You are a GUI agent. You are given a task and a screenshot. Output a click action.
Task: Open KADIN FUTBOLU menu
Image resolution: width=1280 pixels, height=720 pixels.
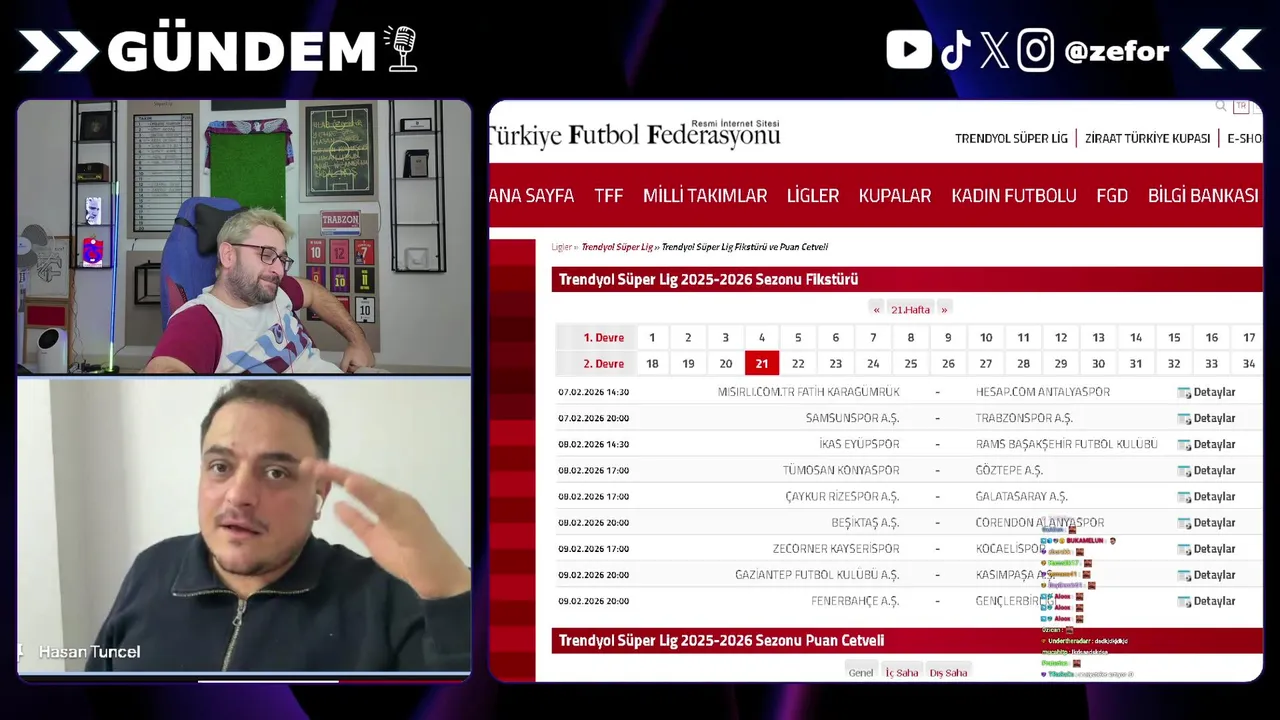(x=1014, y=196)
